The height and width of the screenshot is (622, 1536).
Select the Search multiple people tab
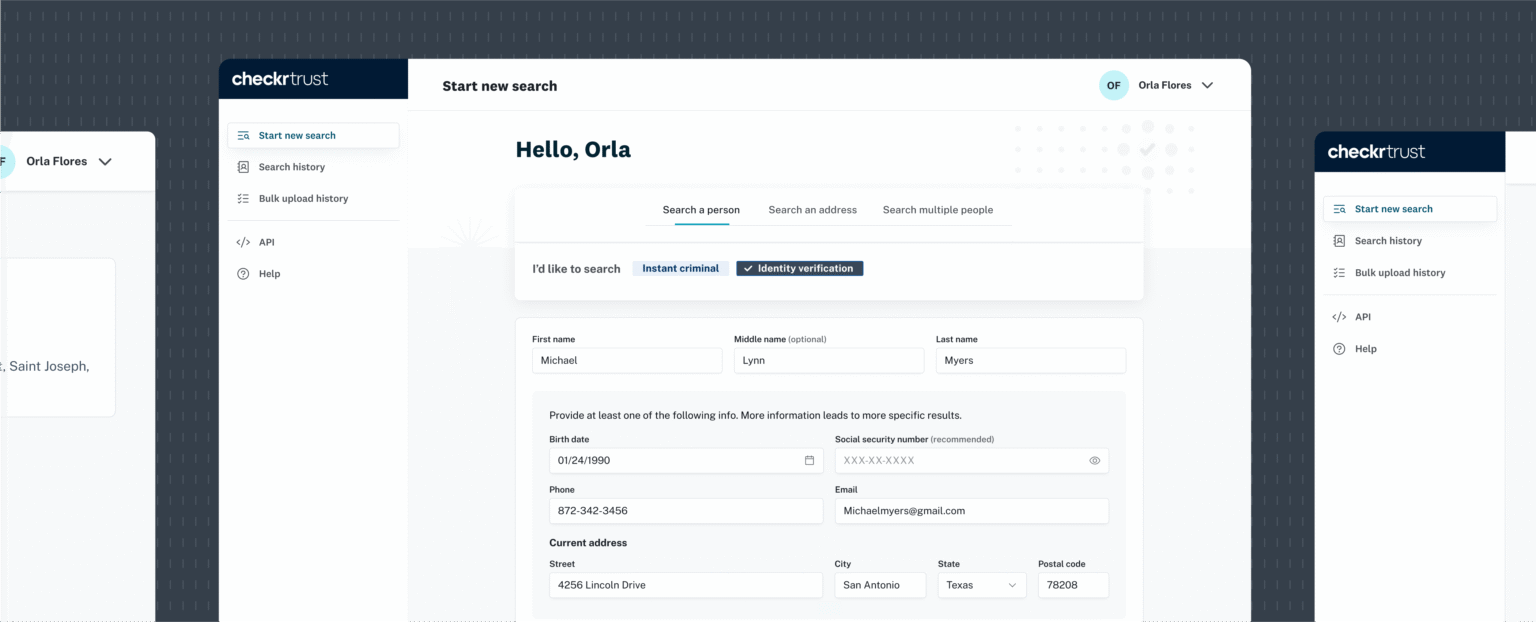click(x=938, y=210)
